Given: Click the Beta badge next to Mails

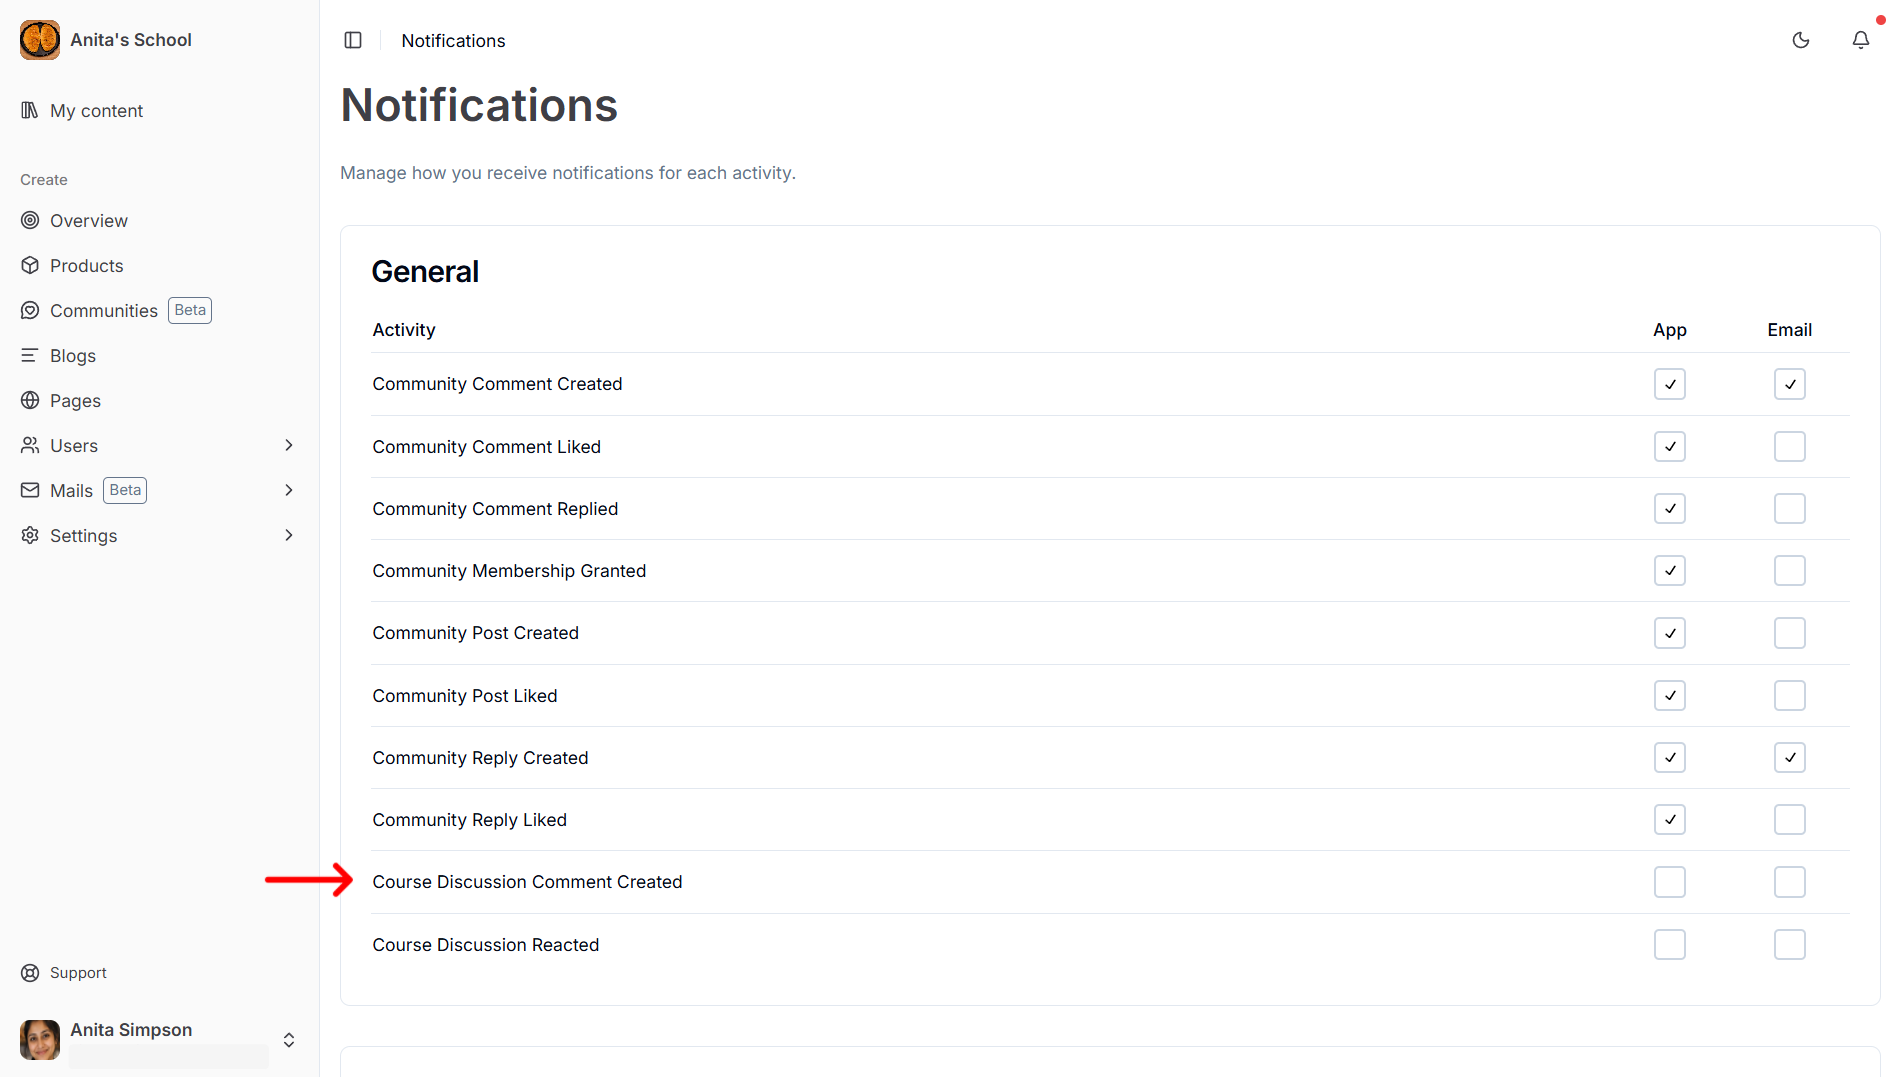Looking at the screenshot, I should pyautogui.click(x=125, y=490).
